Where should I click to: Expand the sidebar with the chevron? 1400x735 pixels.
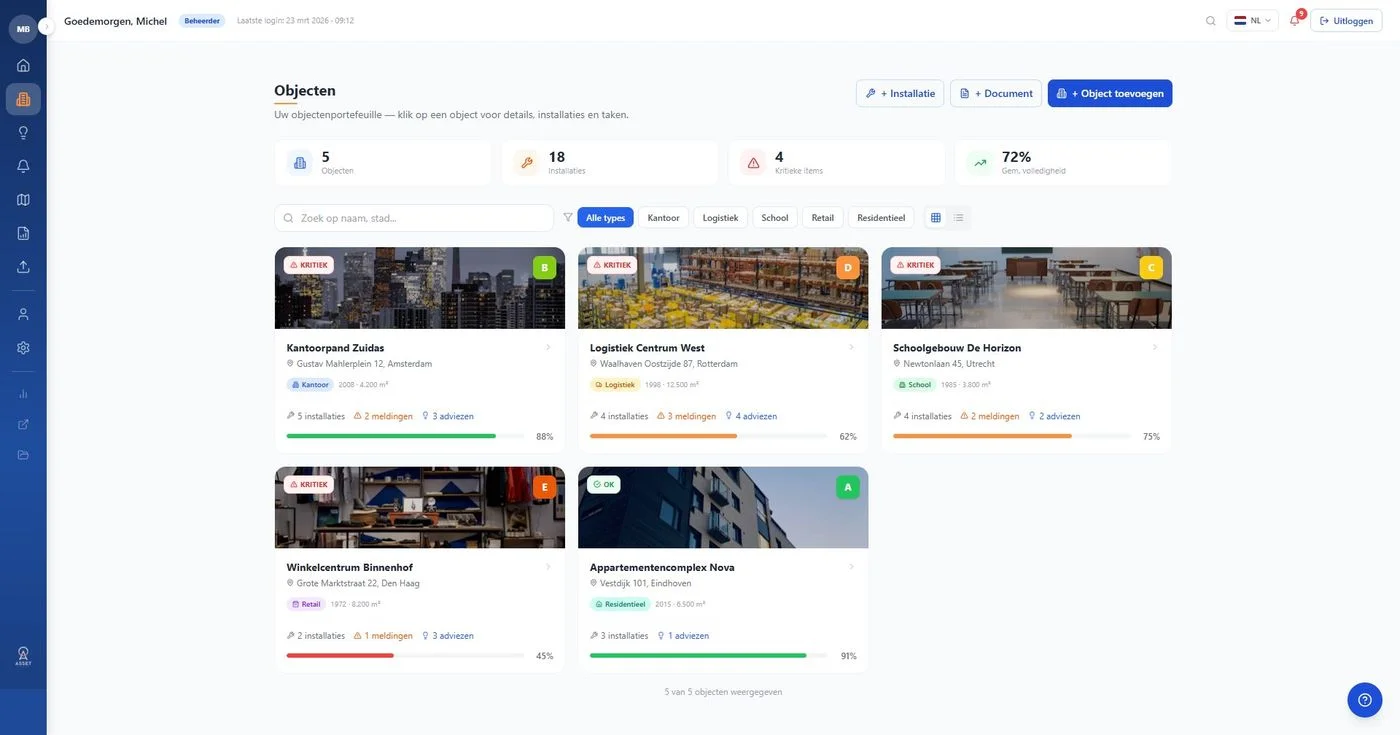[x=46, y=27]
